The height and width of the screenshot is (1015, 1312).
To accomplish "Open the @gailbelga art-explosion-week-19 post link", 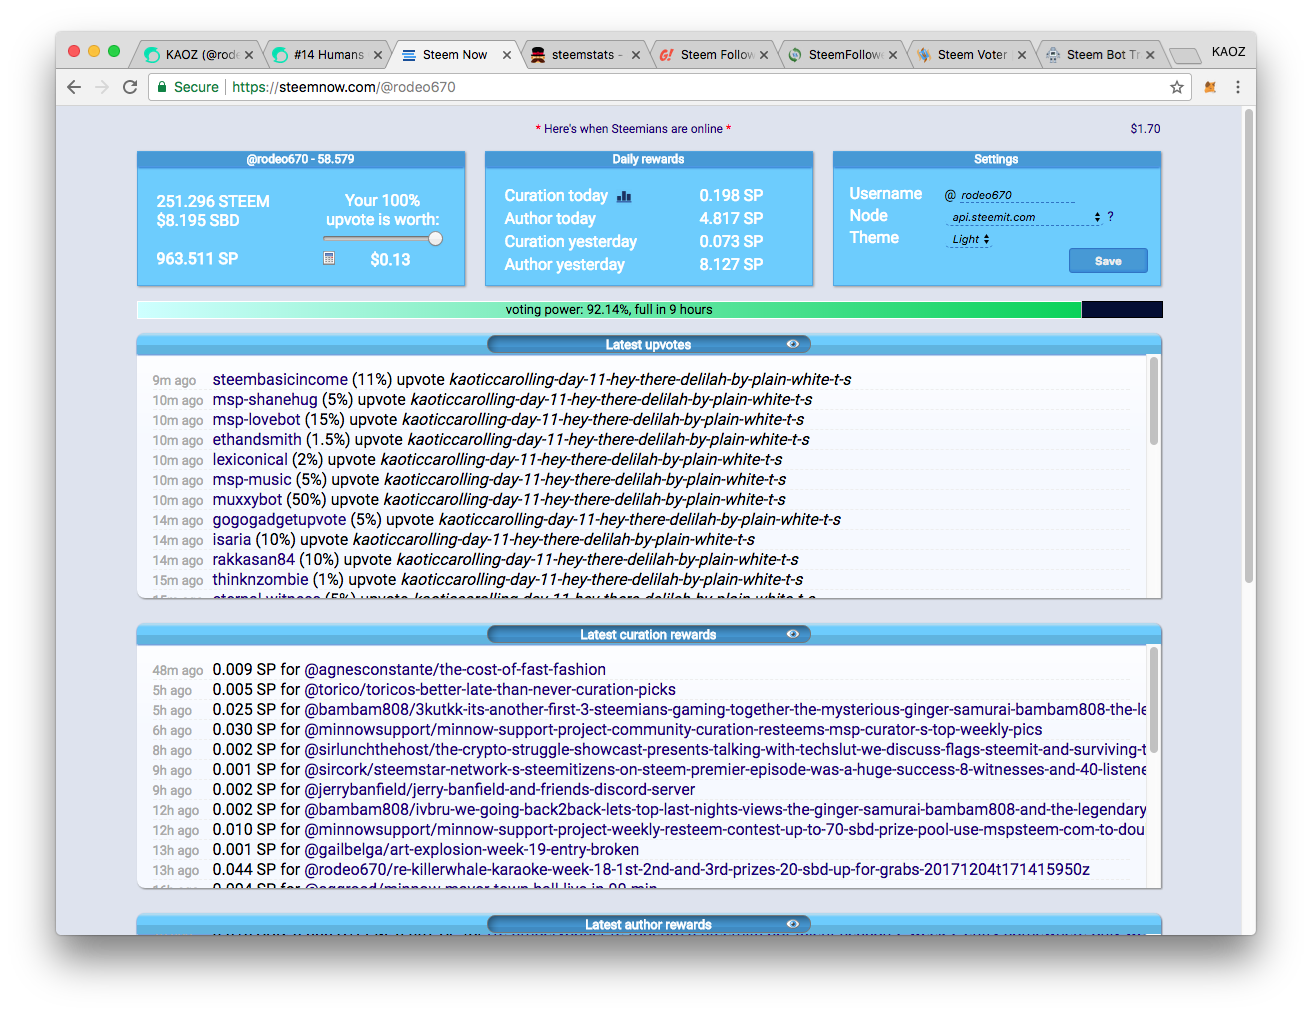I will pos(472,850).
